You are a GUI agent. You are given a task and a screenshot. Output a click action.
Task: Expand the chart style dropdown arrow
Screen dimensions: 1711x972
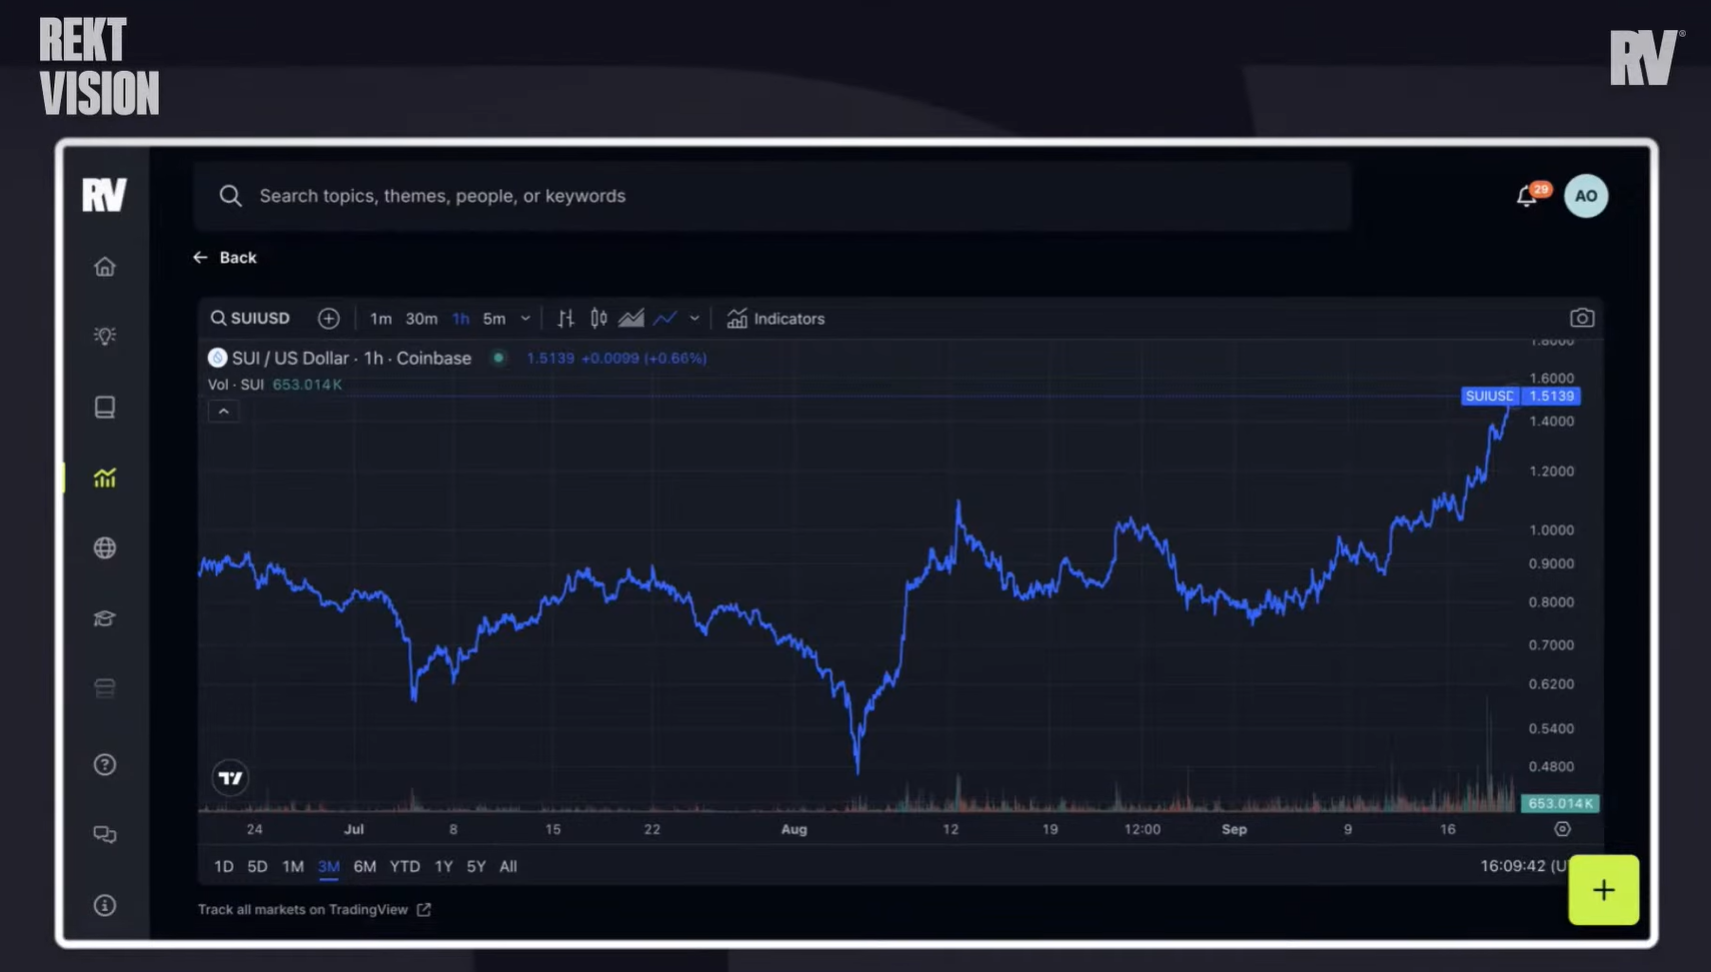pyautogui.click(x=694, y=319)
